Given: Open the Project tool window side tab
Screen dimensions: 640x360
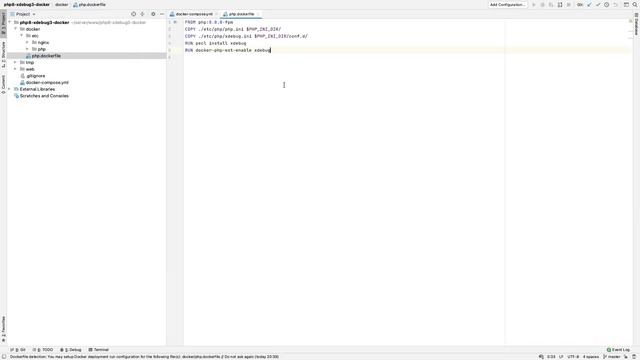Looking at the screenshot, I should pos(3,23).
